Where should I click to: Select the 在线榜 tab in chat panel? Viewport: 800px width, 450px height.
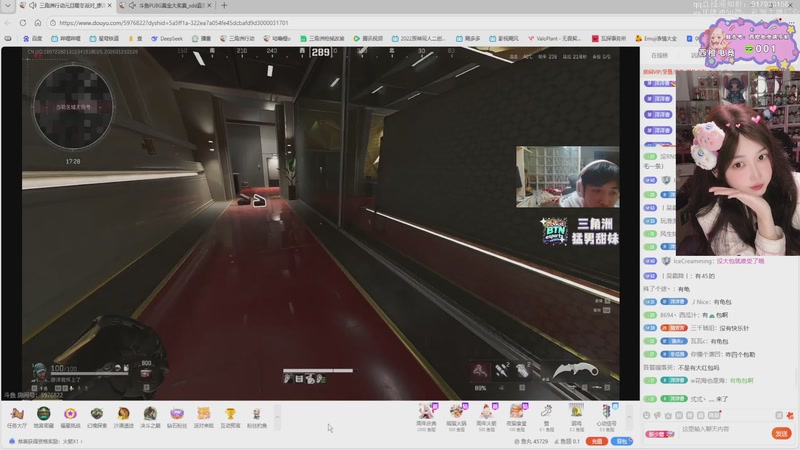659,55
